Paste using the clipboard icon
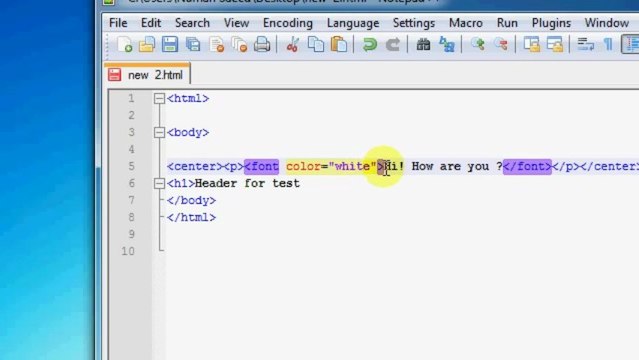The height and width of the screenshot is (360, 639). [339, 44]
